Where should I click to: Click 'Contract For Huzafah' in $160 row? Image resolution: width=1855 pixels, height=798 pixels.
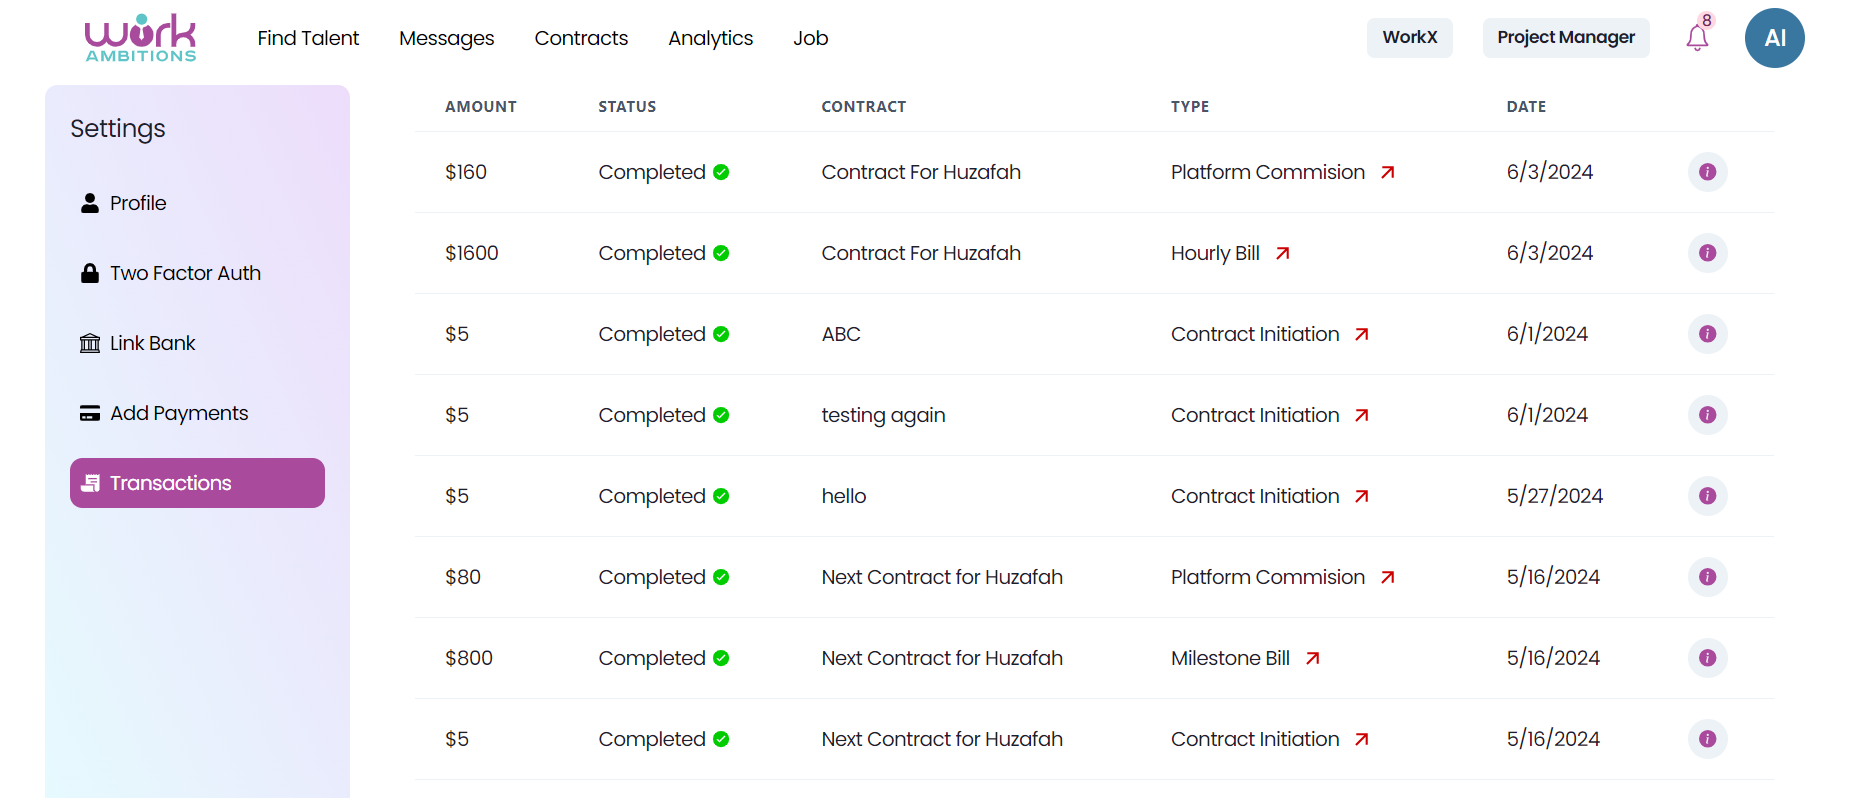click(921, 172)
